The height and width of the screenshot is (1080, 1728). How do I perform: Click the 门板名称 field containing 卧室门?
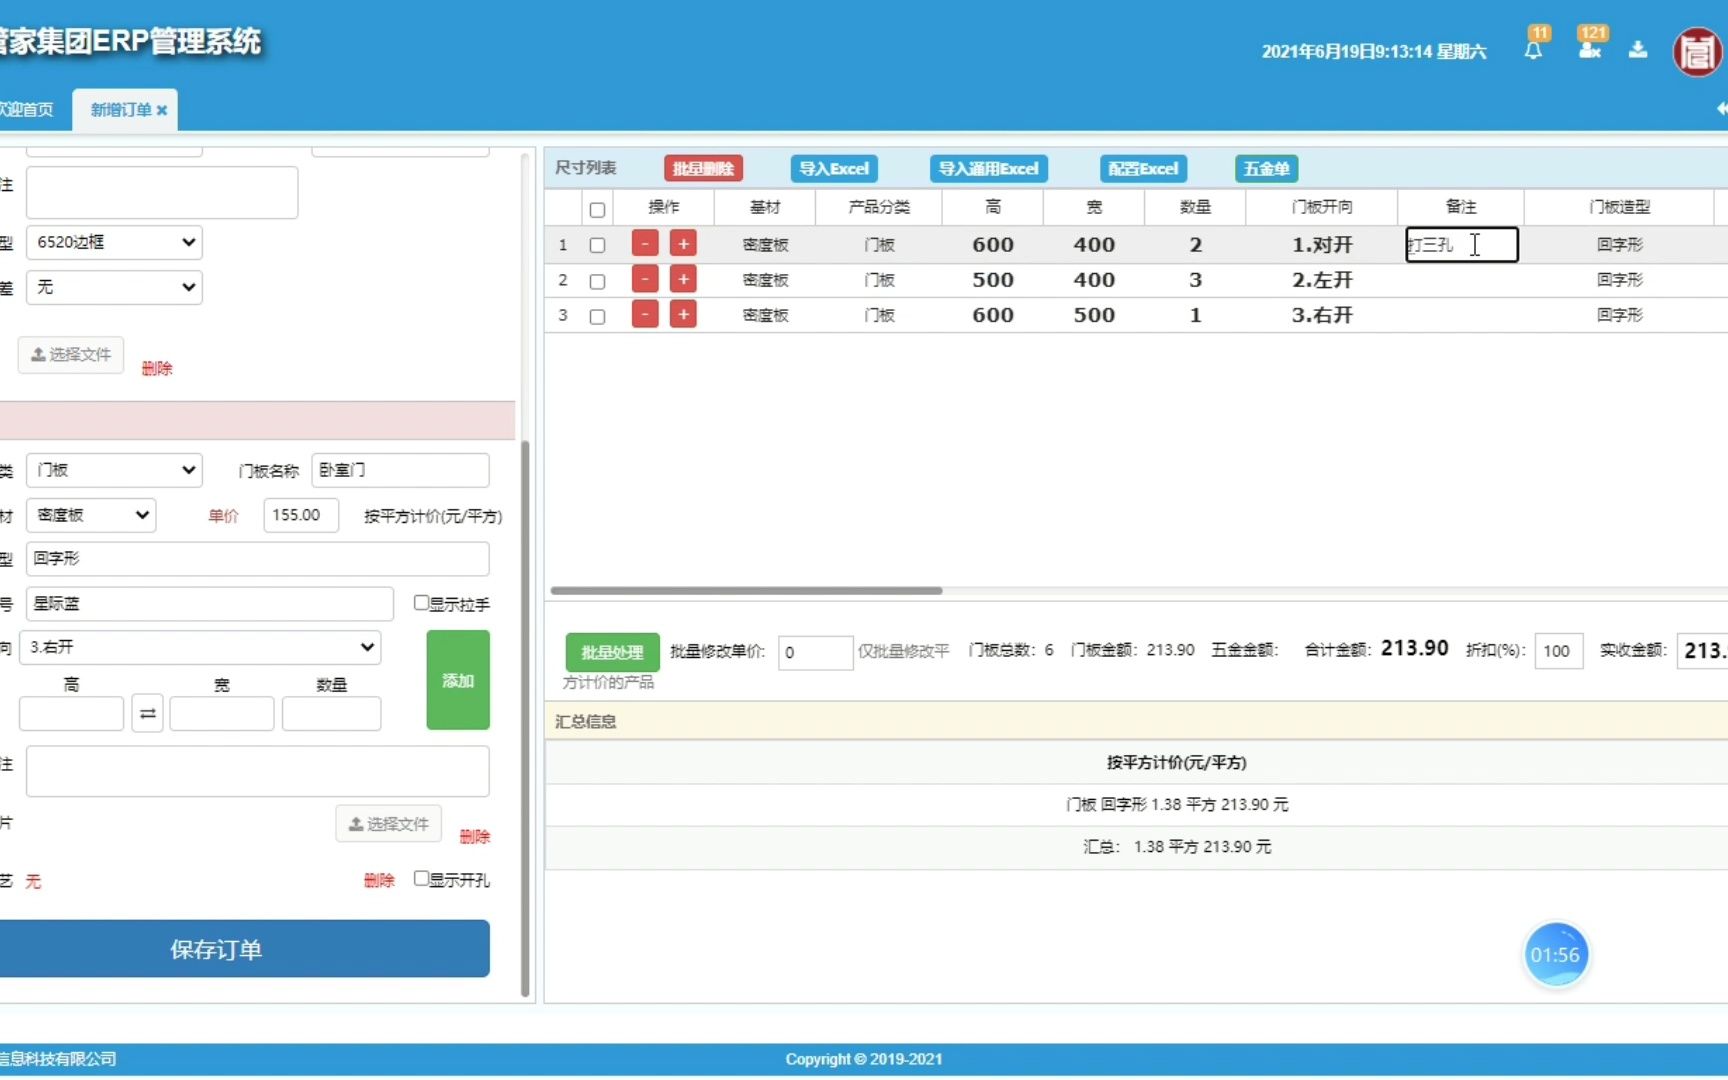click(x=401, y=470)
